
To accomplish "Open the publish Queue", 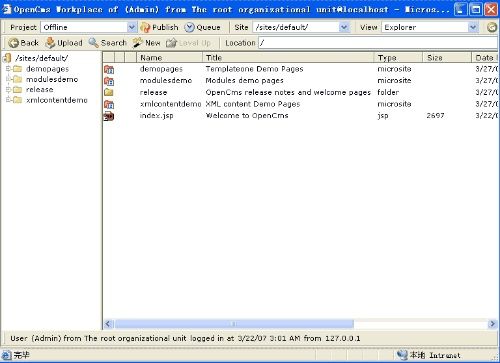I will [x=202, y=27].
